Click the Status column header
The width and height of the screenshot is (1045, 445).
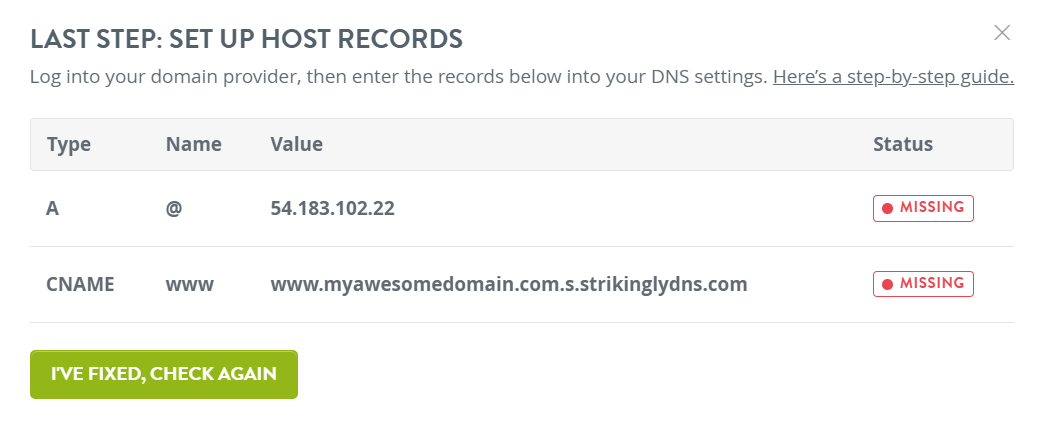[903, 145]
